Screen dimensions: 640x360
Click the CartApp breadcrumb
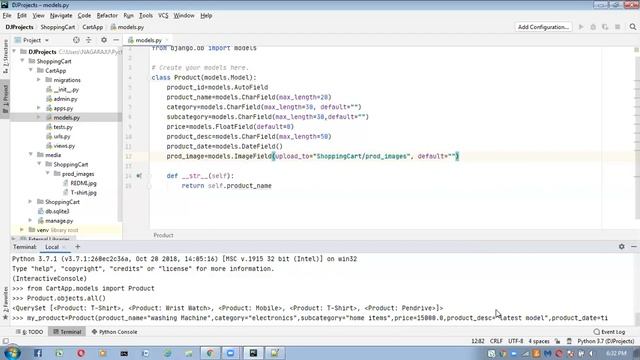[93, 27]
